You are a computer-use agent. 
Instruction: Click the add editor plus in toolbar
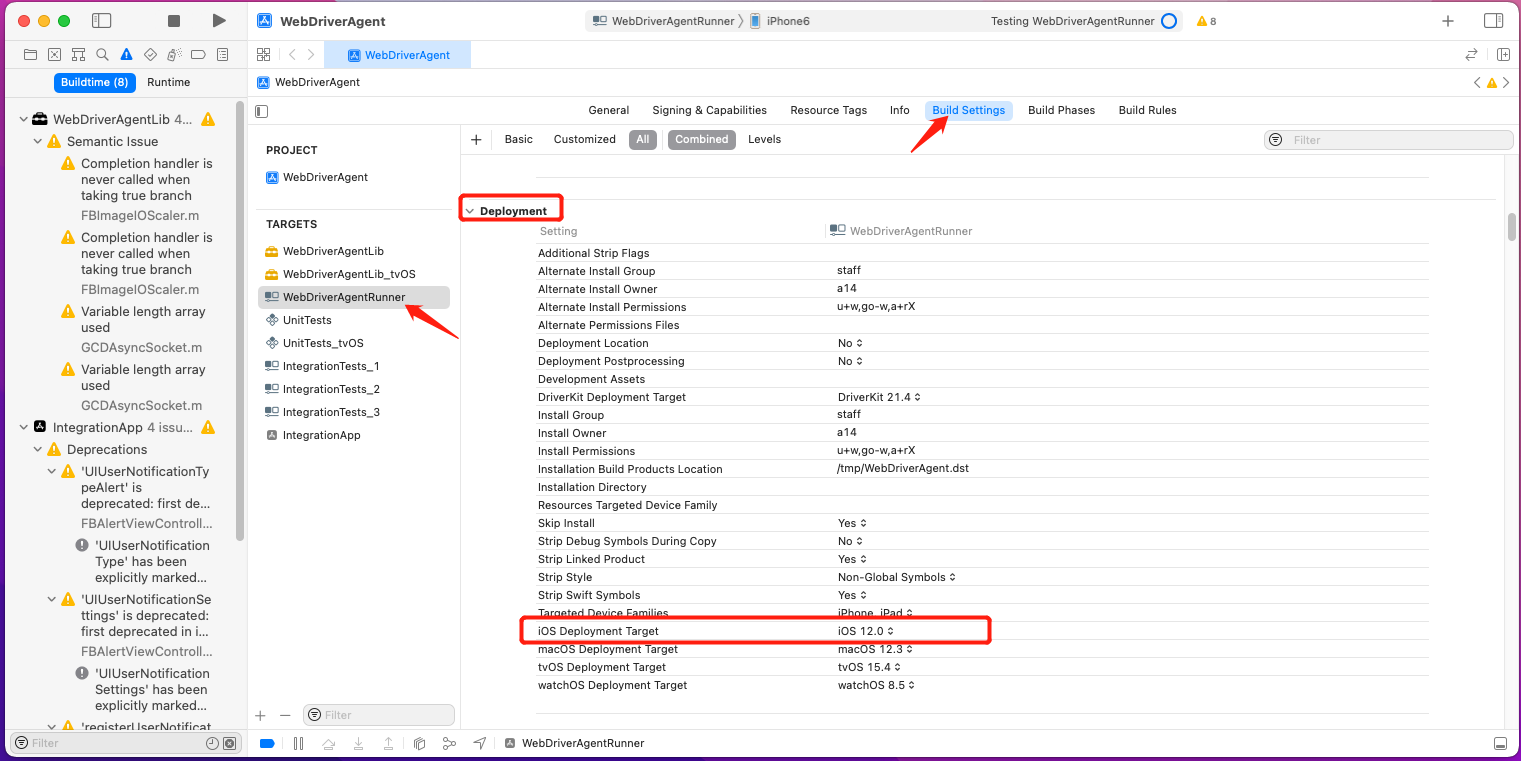[x=1447, y=21]
